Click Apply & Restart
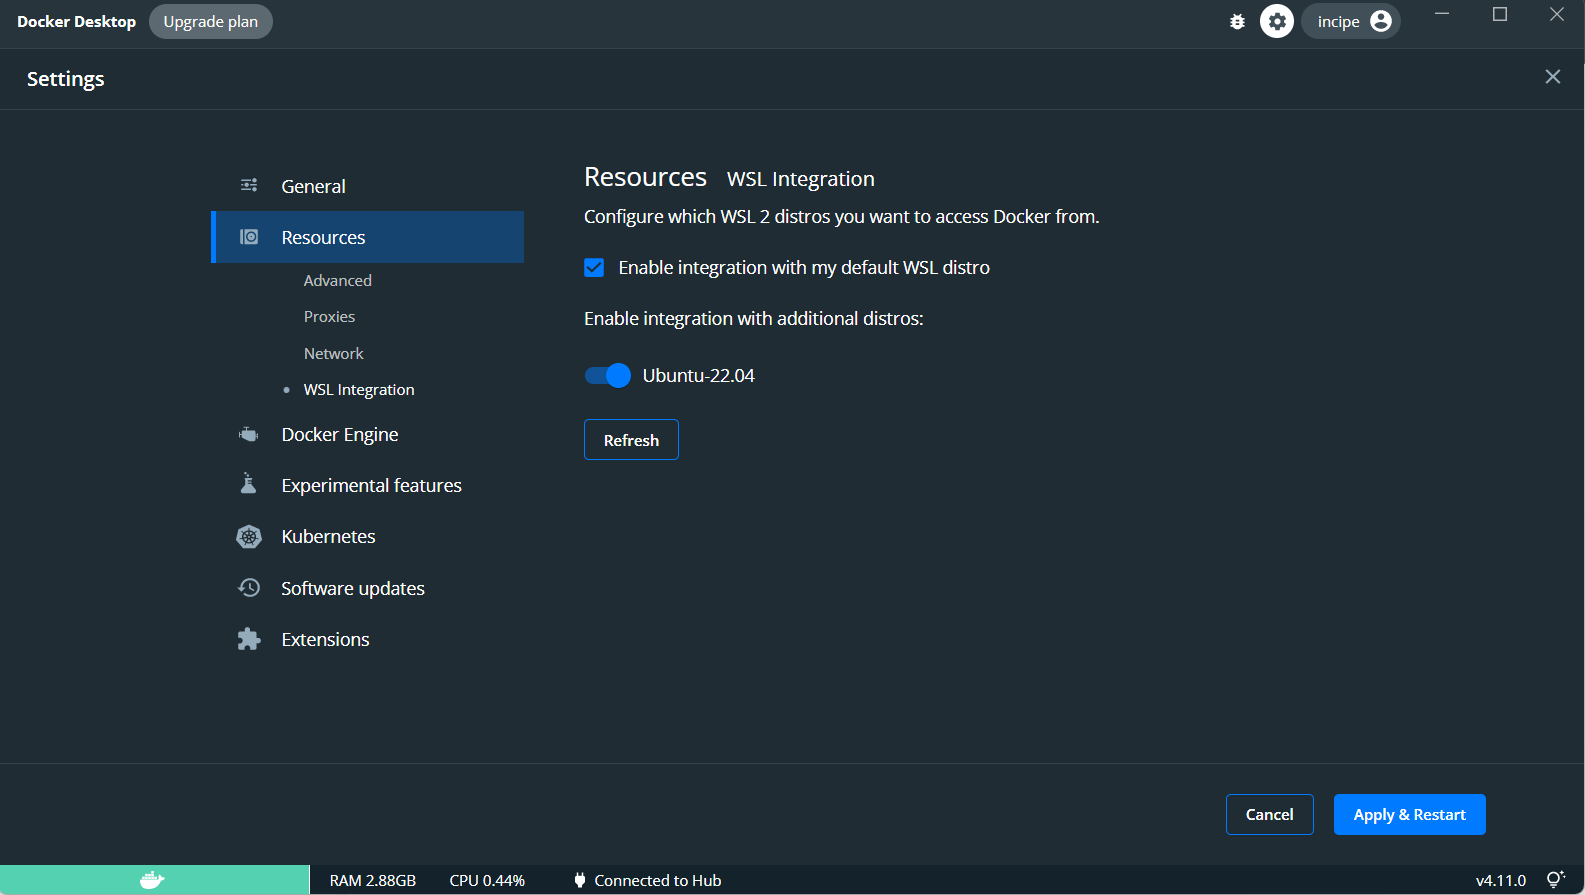This screenshot has height=895, width=1585. [x=1409, y=815]
